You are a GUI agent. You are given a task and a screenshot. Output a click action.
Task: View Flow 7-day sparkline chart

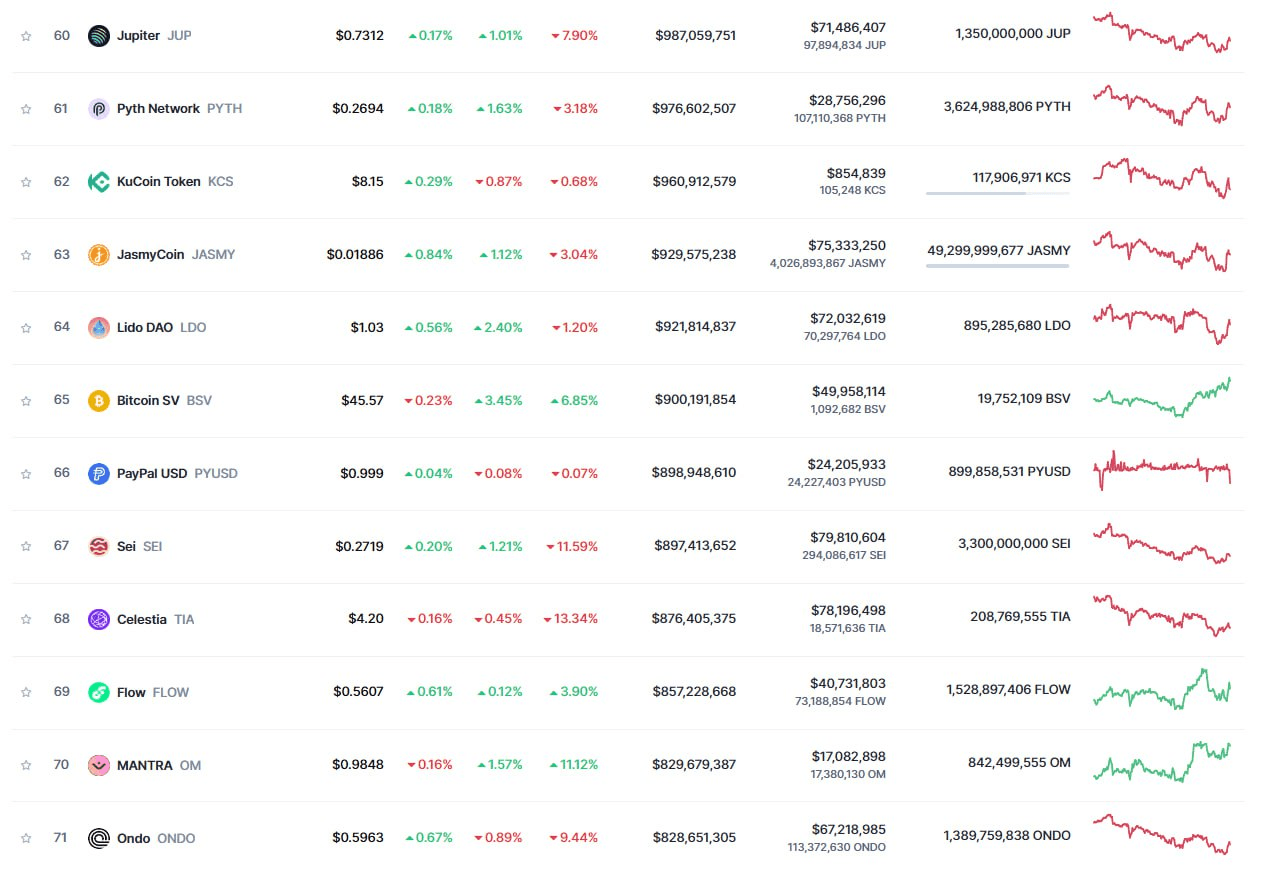click(1162, 689)
